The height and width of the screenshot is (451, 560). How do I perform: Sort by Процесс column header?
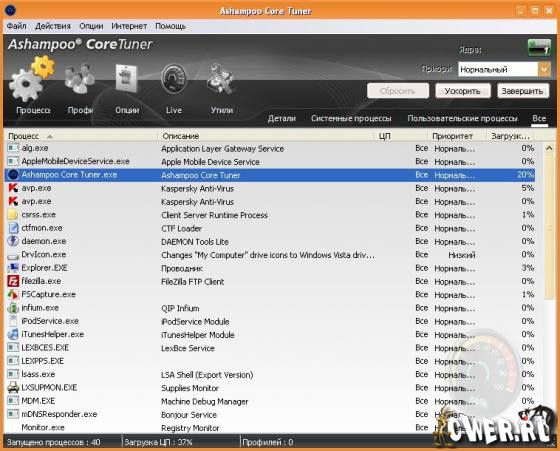tap(81, 136)
